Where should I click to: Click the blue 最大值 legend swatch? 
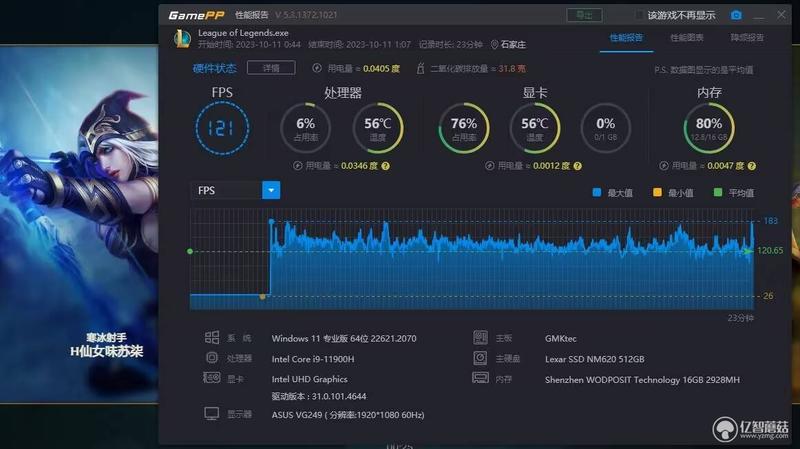pos(596,192)
